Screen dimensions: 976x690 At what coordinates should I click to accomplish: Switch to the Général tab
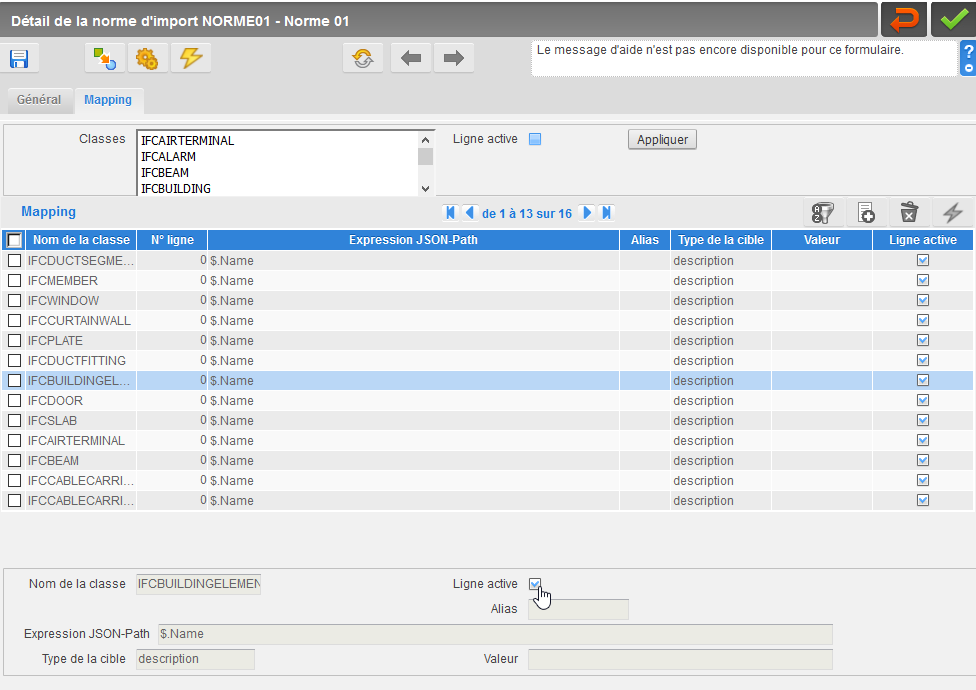click(x=39, y=100)
